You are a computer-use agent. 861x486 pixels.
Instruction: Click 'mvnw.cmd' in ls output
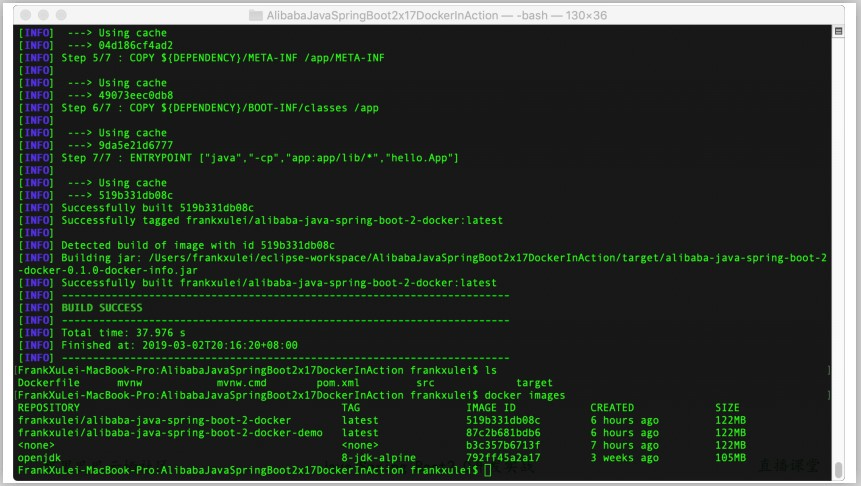242,383
